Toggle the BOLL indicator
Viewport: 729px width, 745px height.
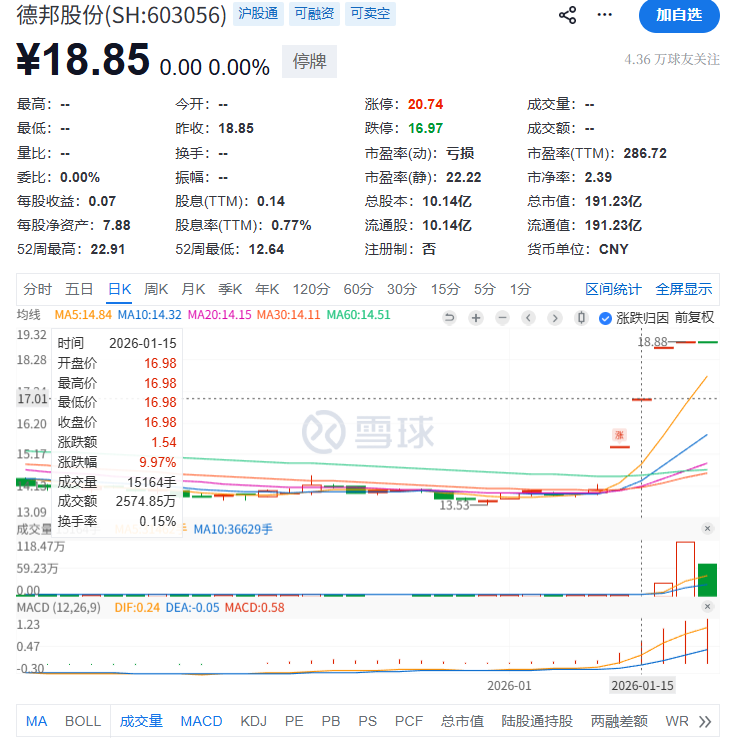tap(83, 721)
